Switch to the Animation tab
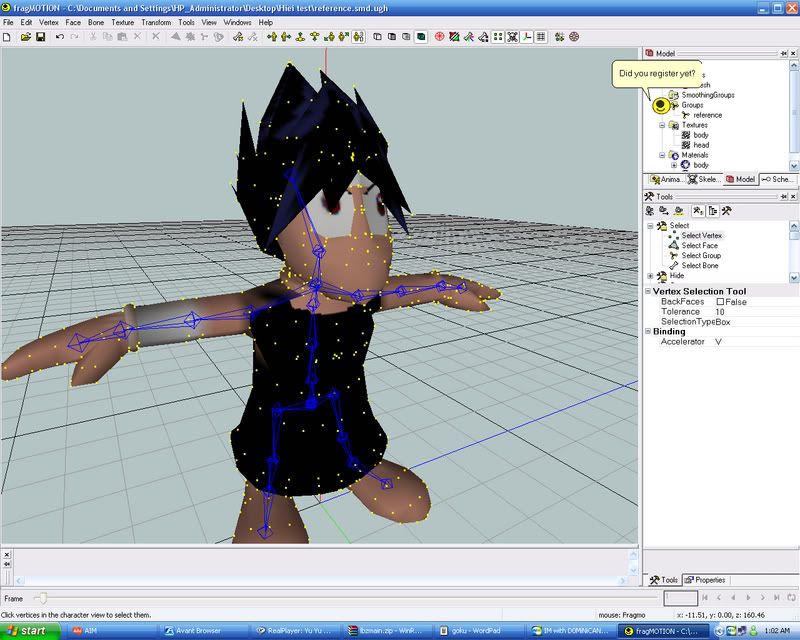Viewport: 800px width, 640px height. pyautogui.click(x=667, y=180)
